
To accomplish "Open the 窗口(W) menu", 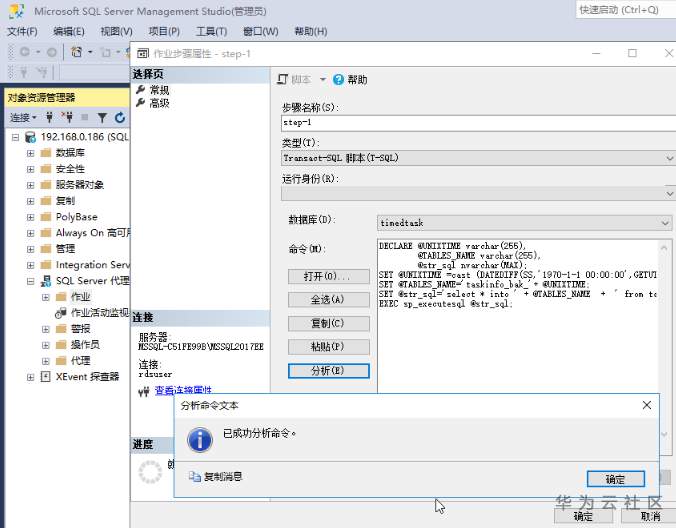I will coord(260,31).
